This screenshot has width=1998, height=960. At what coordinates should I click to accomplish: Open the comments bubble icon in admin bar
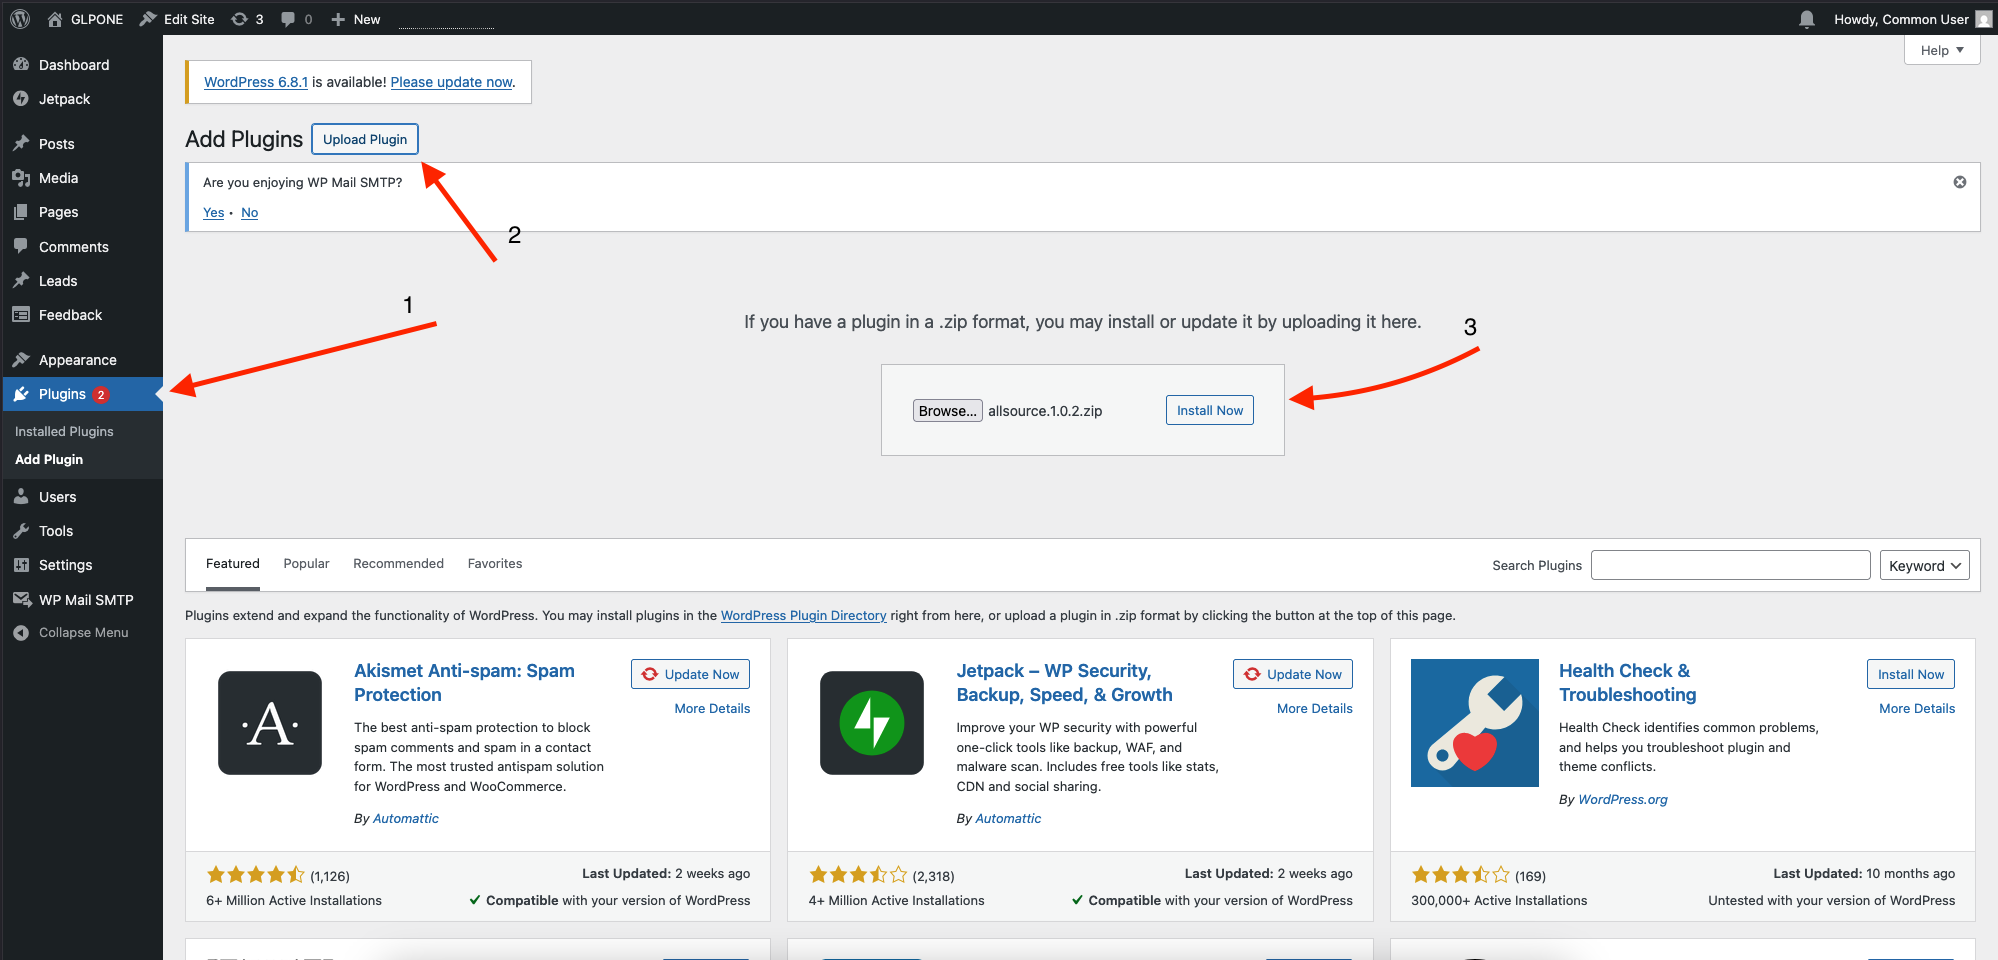288,19
